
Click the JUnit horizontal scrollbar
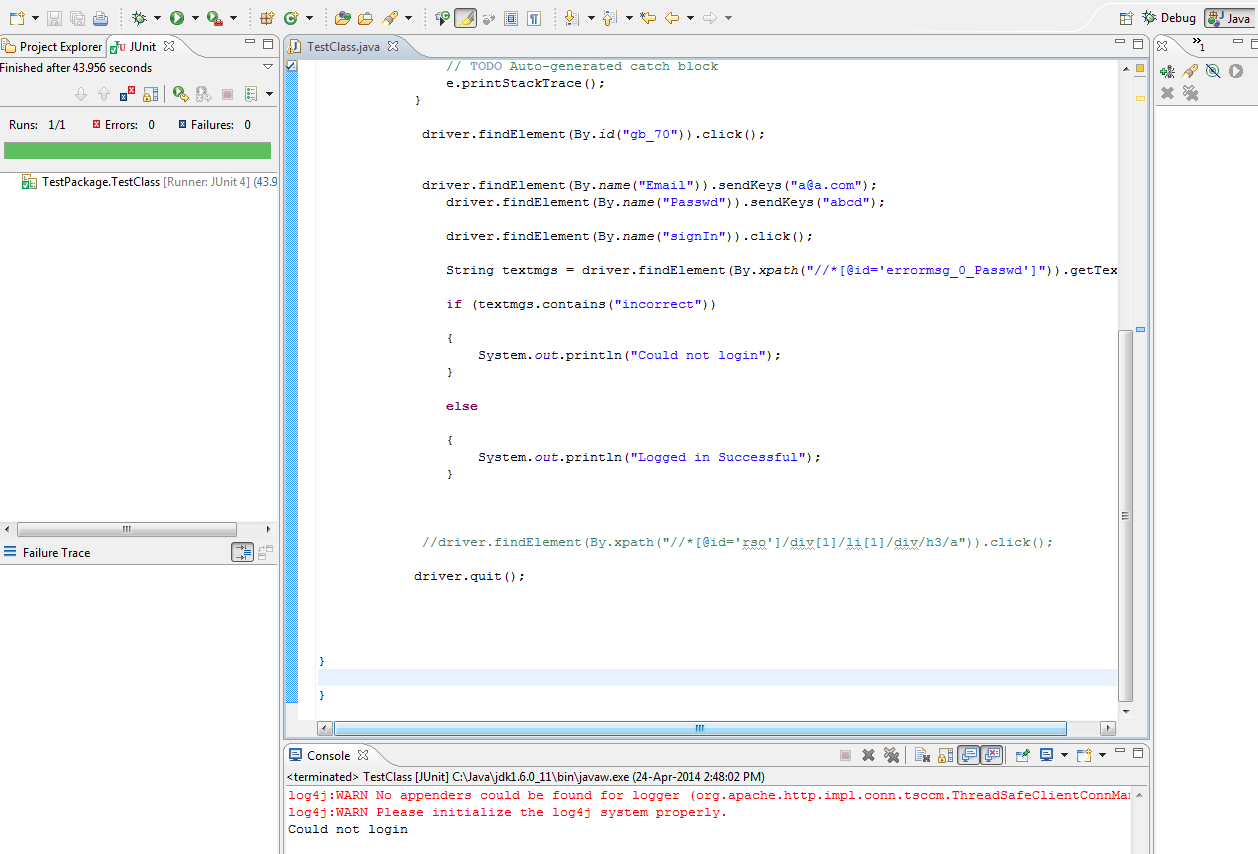127,529
